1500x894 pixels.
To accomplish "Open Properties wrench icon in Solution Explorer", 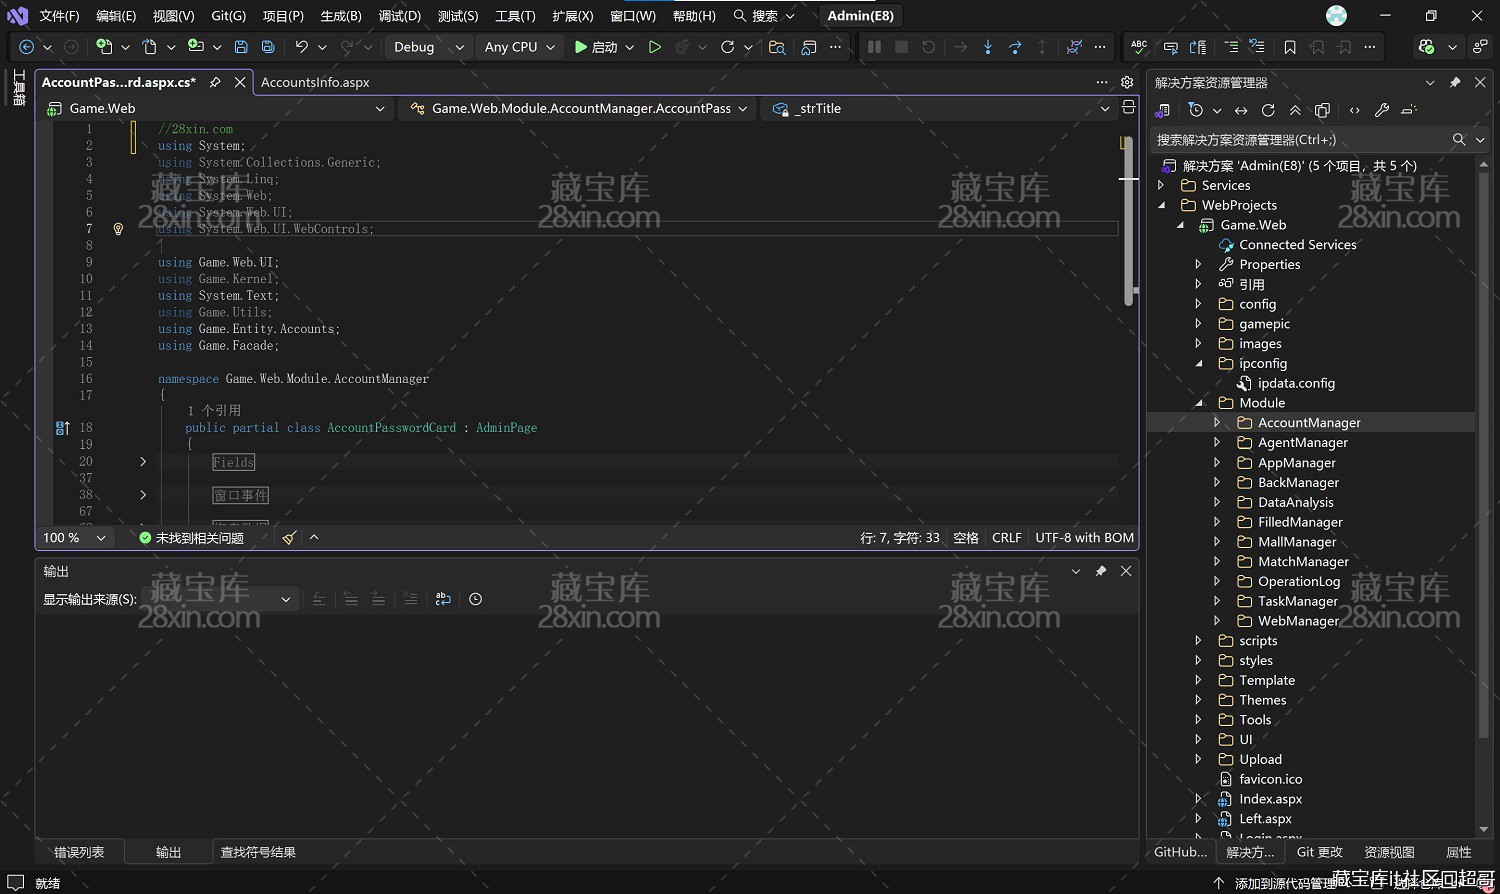I will click(1382, 110).
